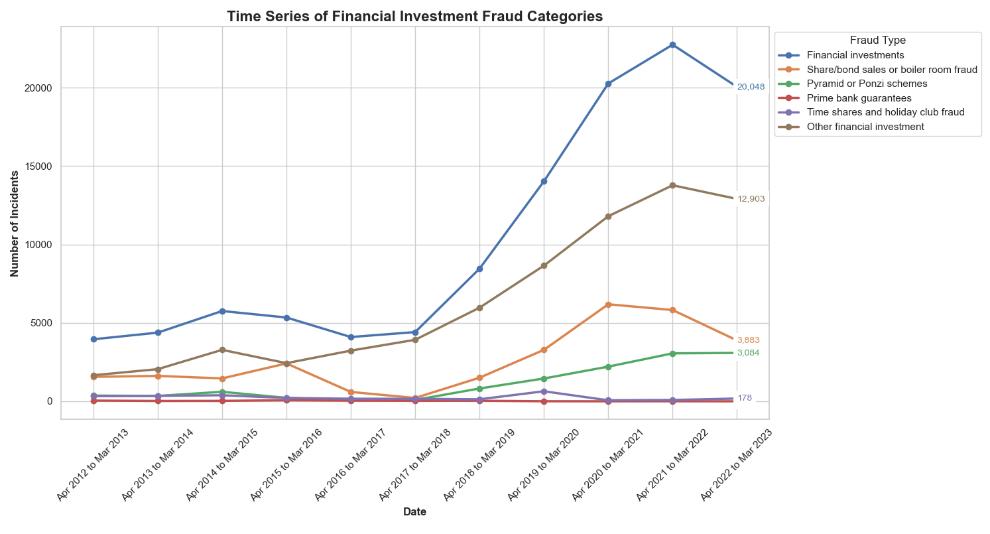The width and height of the screenshot is (990, 534).
Task: Click the orange line's highest data point
Action: click(x=608, y=304)
